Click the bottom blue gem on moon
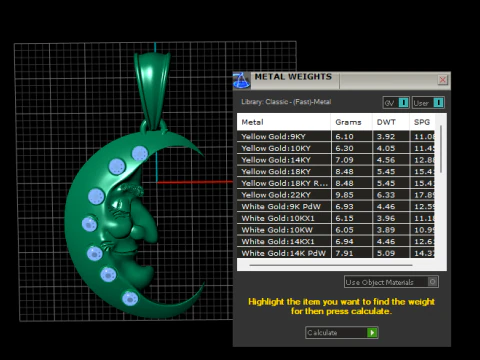This screenshot has width=480, height=360. (130, 298)
